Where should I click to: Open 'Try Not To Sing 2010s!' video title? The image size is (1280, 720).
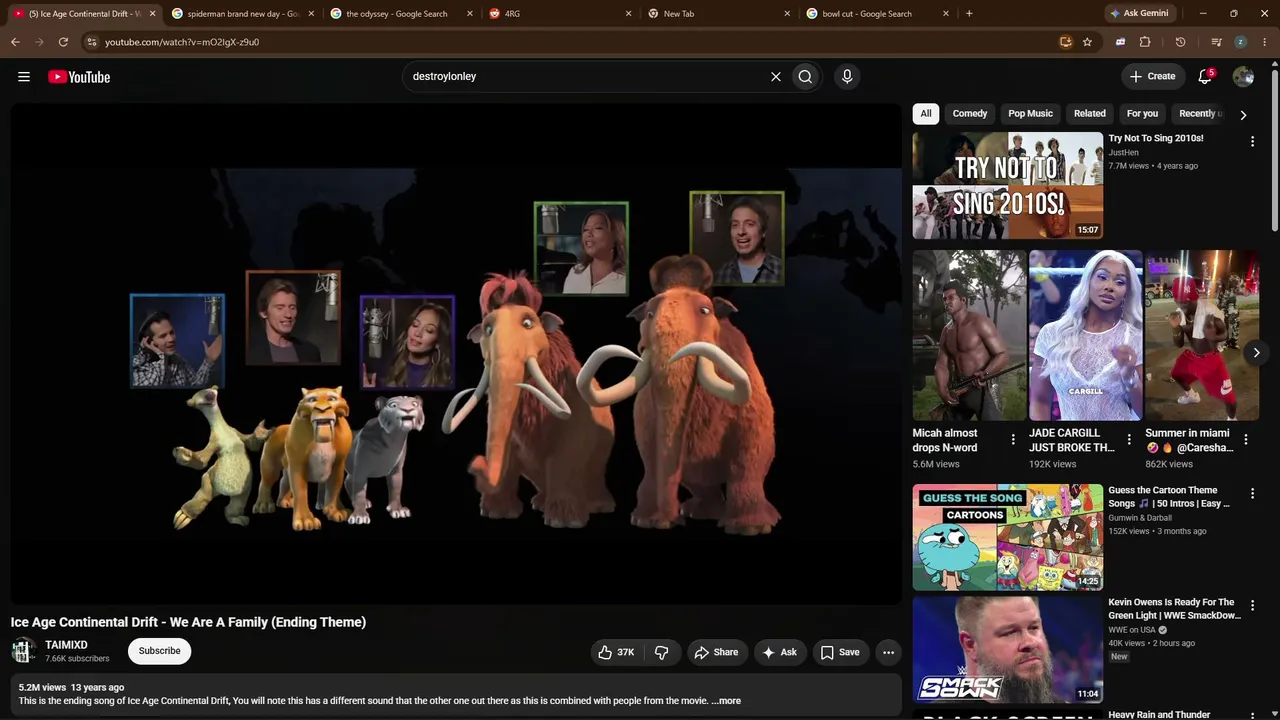pos(1156,138)
